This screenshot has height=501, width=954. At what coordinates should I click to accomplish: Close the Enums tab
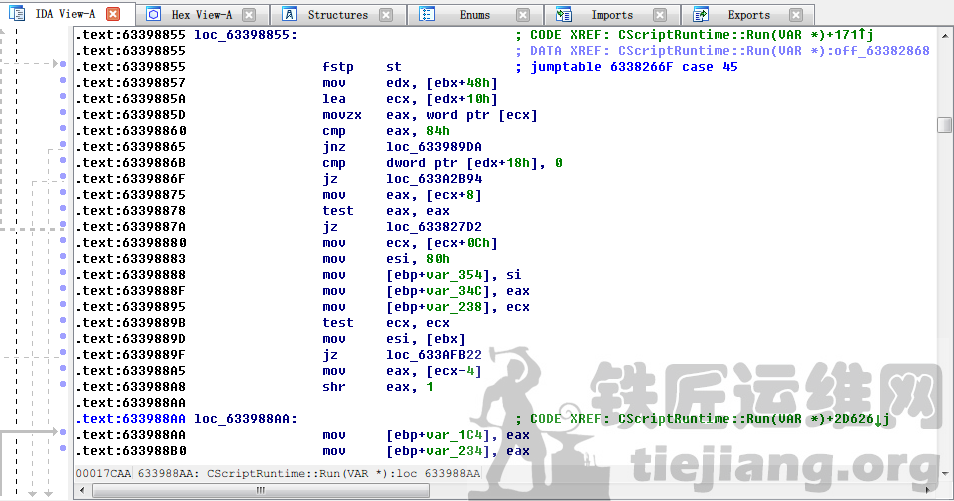coord(523,15)
